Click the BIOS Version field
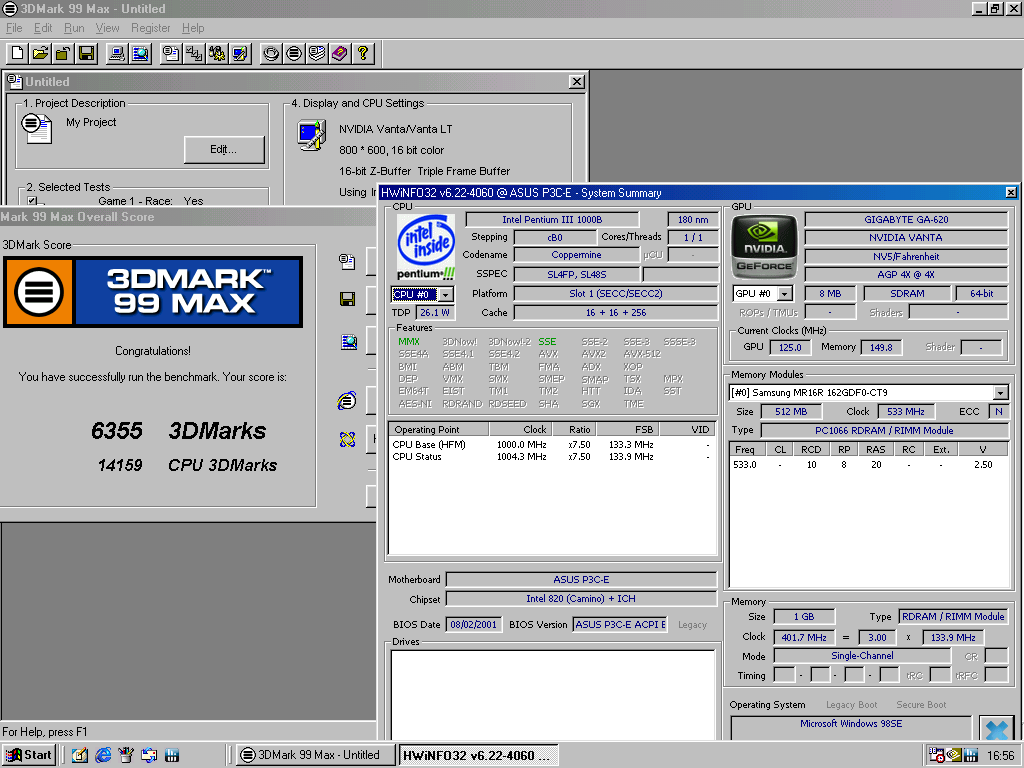Screen dimensions: 1024x768 coord(620,624)
